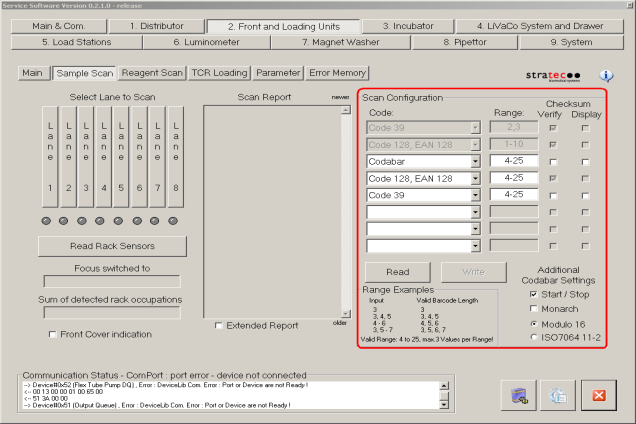This screenshot has height=424, width=636.
Task: Click the Lane 3 status indicator LED
Action: click(x=86, y=220)
